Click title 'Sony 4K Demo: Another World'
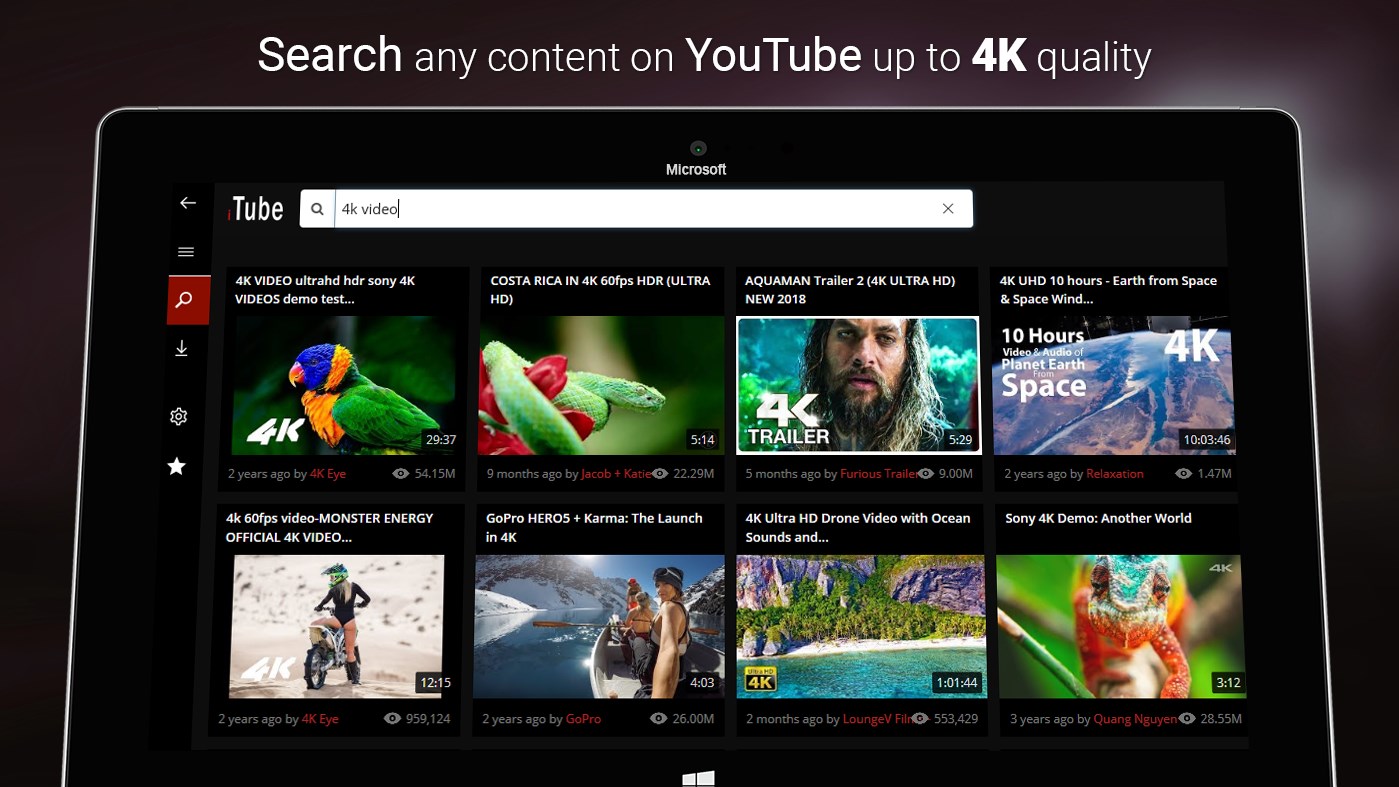Viewport: 1399px width, 787px height. point(1098,518)
